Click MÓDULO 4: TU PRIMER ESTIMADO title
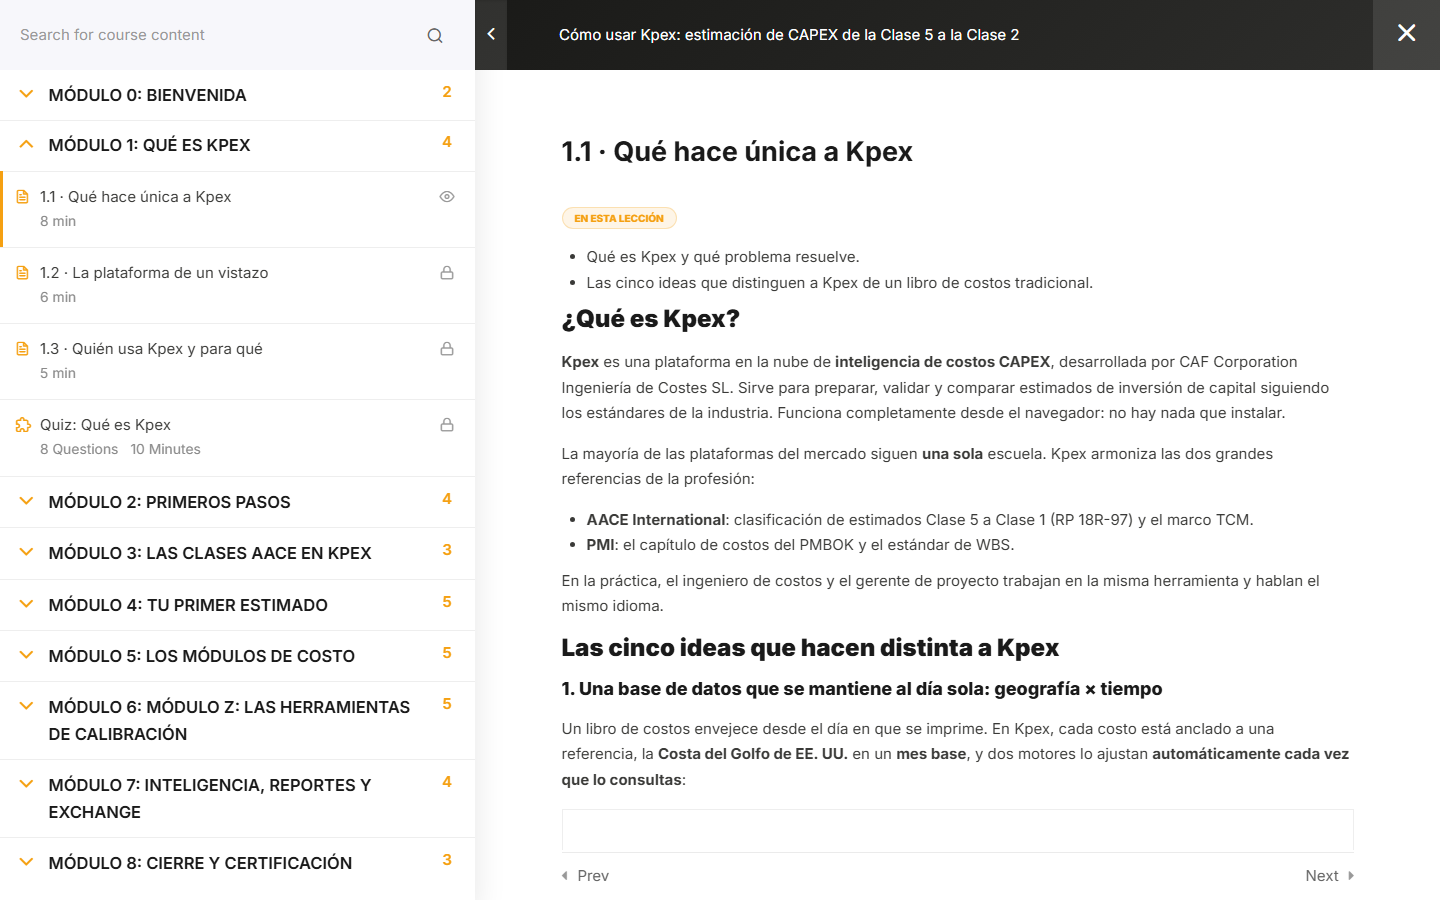Screen dimensions: 1440x900 [188, 605]
